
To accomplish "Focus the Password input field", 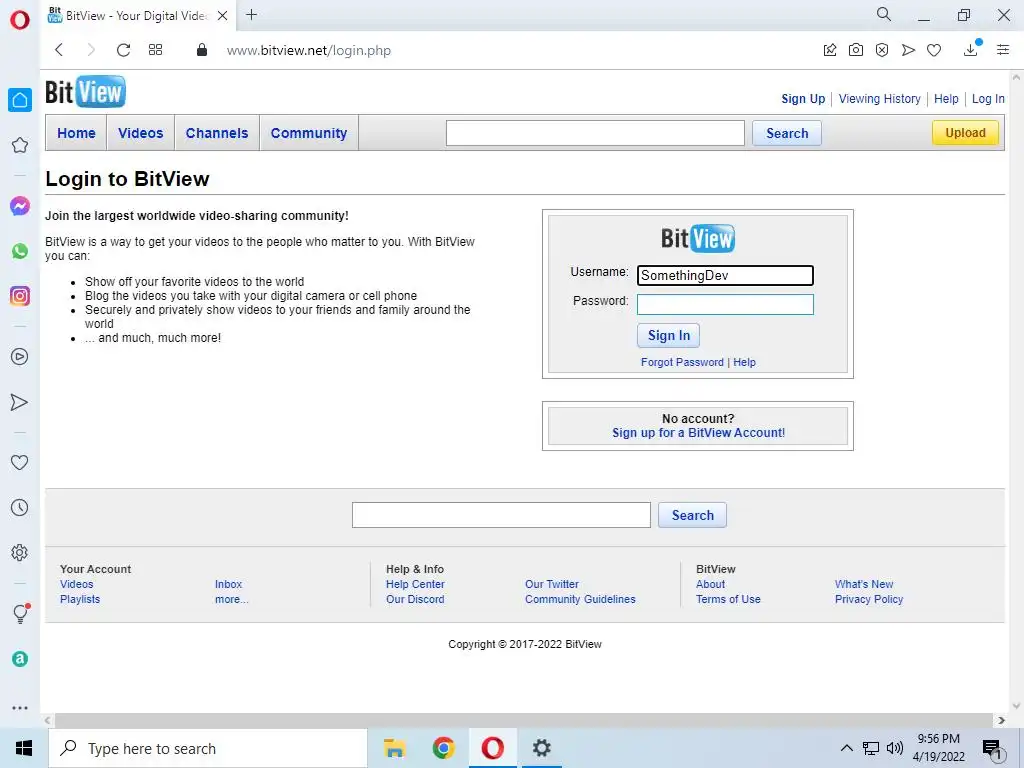I will pyautogui.click(x=725, y=304).
